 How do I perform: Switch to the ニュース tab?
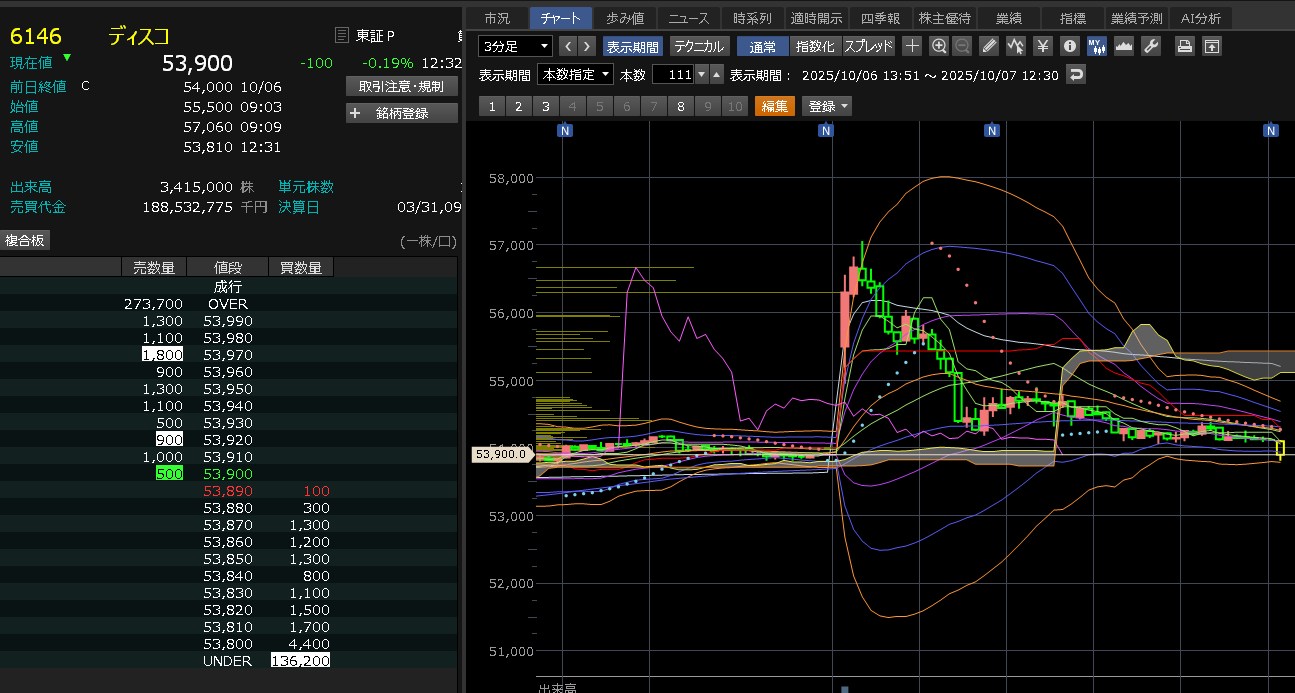(688, 18)
